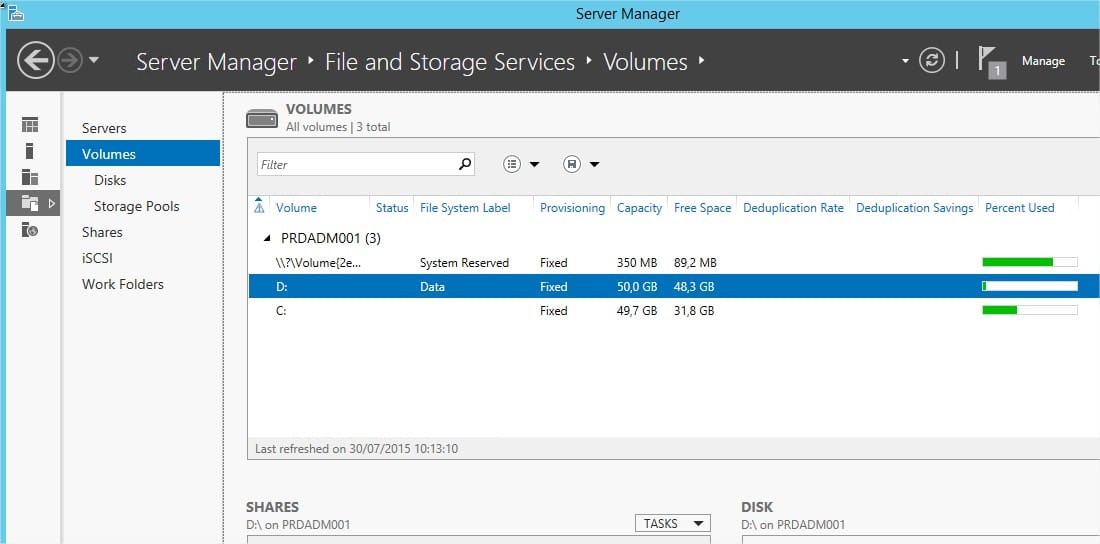Open the Notifications flag icon
1100x544 pixels.
pyautogui.click(x=991, y=62)
